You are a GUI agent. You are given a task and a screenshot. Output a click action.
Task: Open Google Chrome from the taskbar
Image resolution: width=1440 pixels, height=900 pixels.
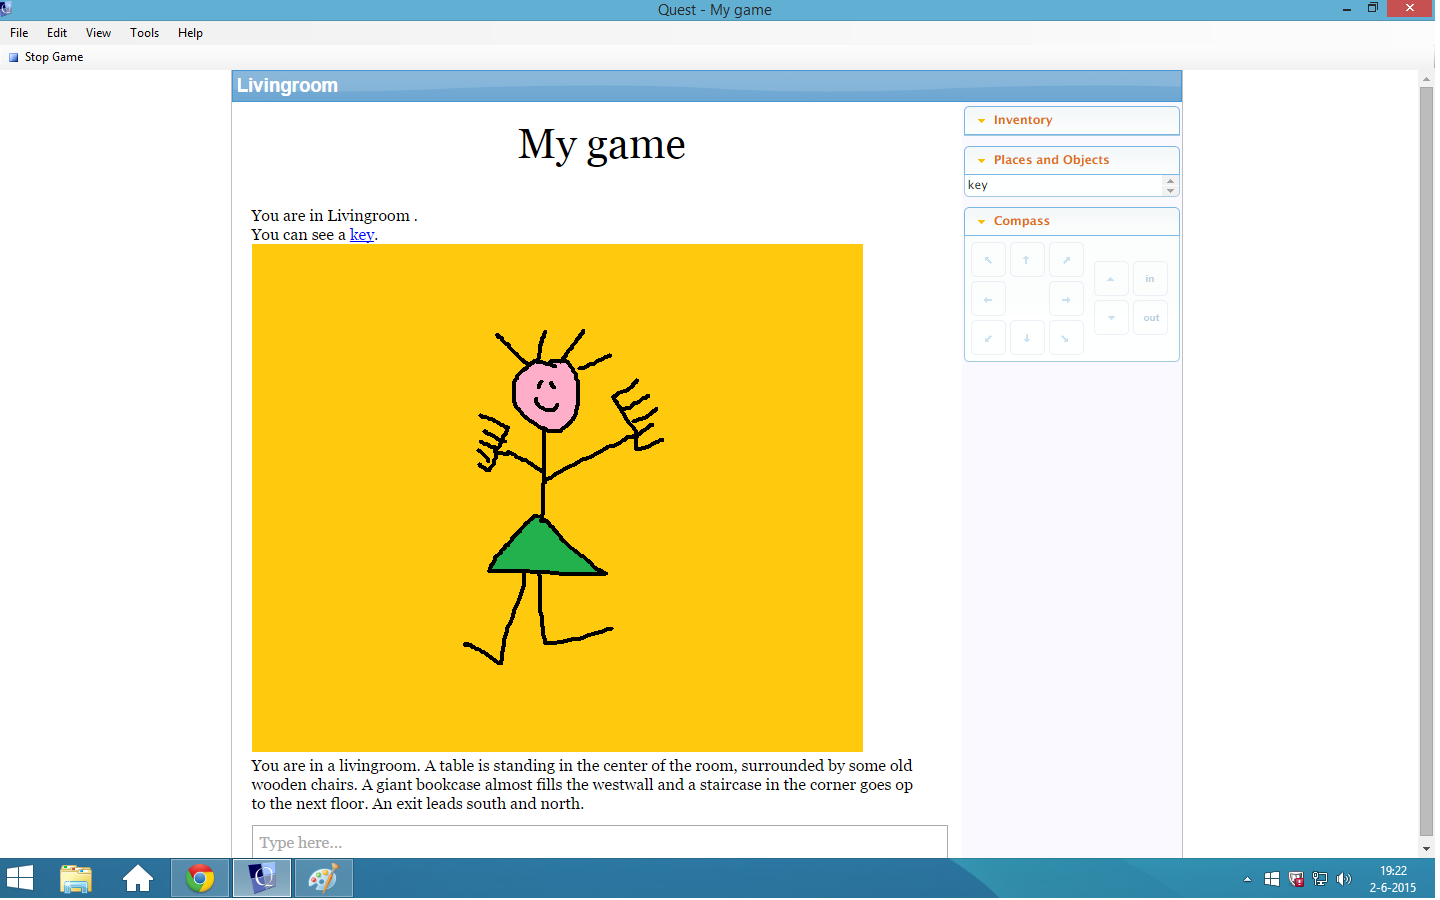[x=199, y=878]
